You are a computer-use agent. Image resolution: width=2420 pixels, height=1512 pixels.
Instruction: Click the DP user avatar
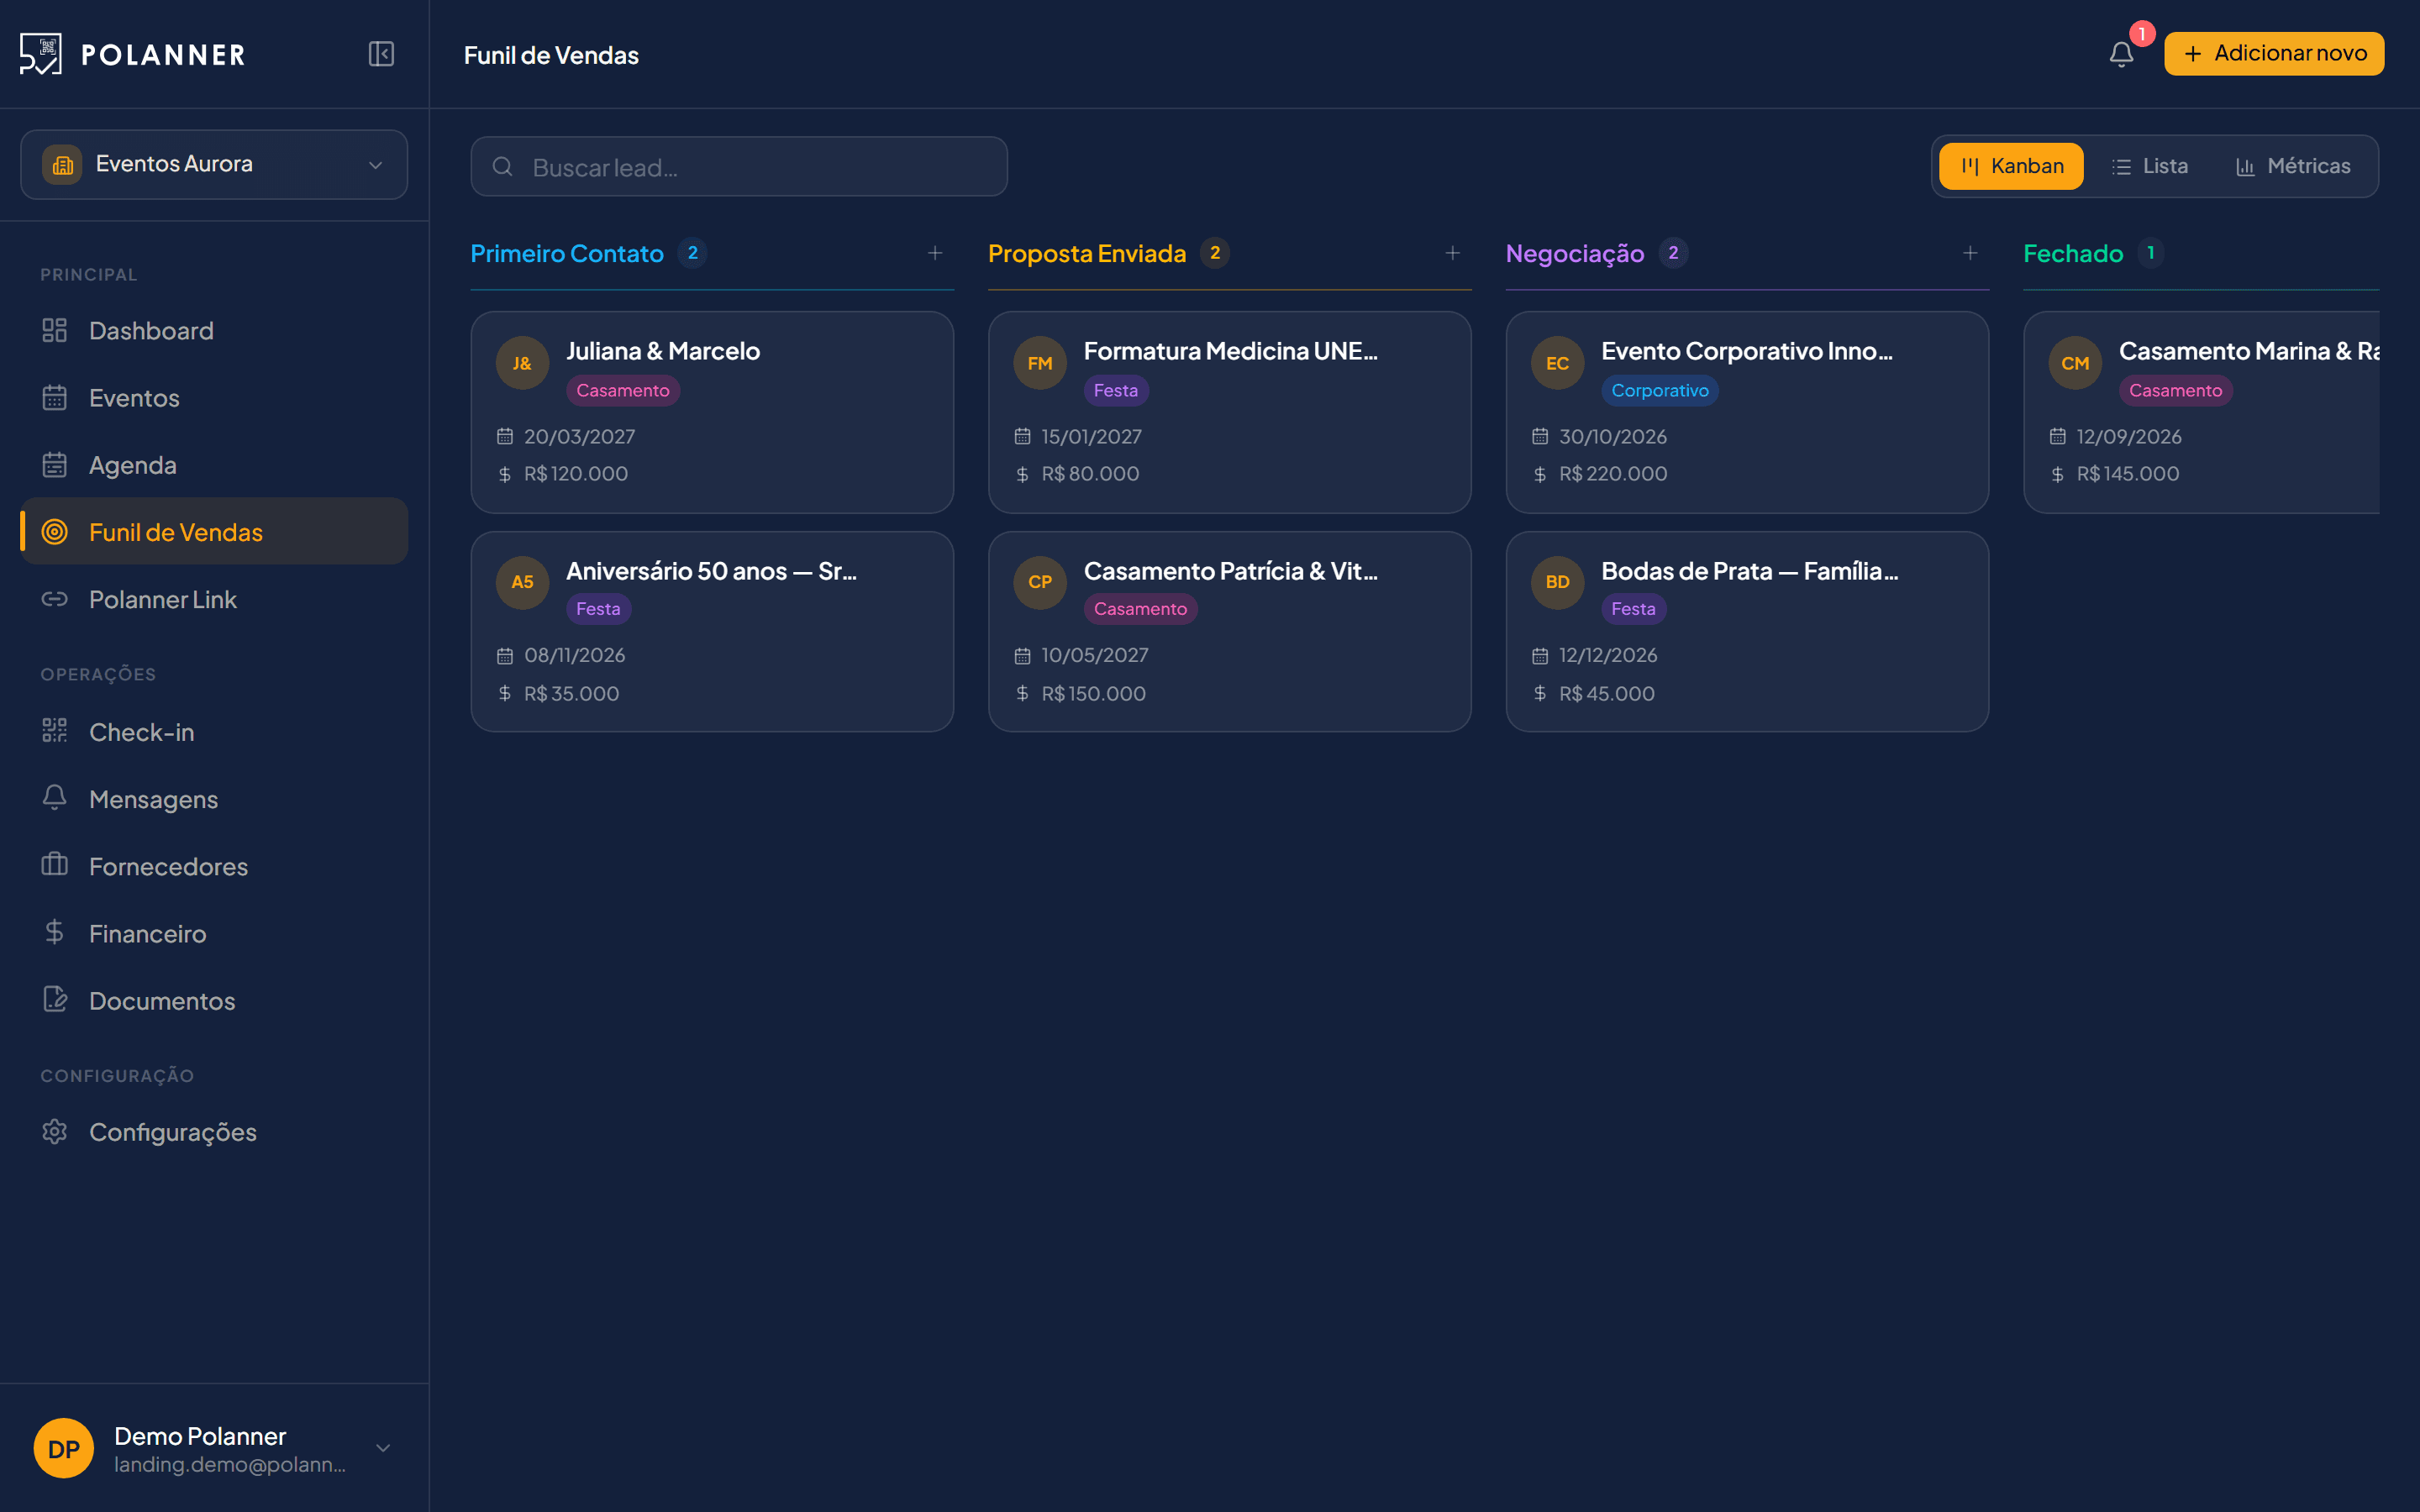(x=64, y=1448)
